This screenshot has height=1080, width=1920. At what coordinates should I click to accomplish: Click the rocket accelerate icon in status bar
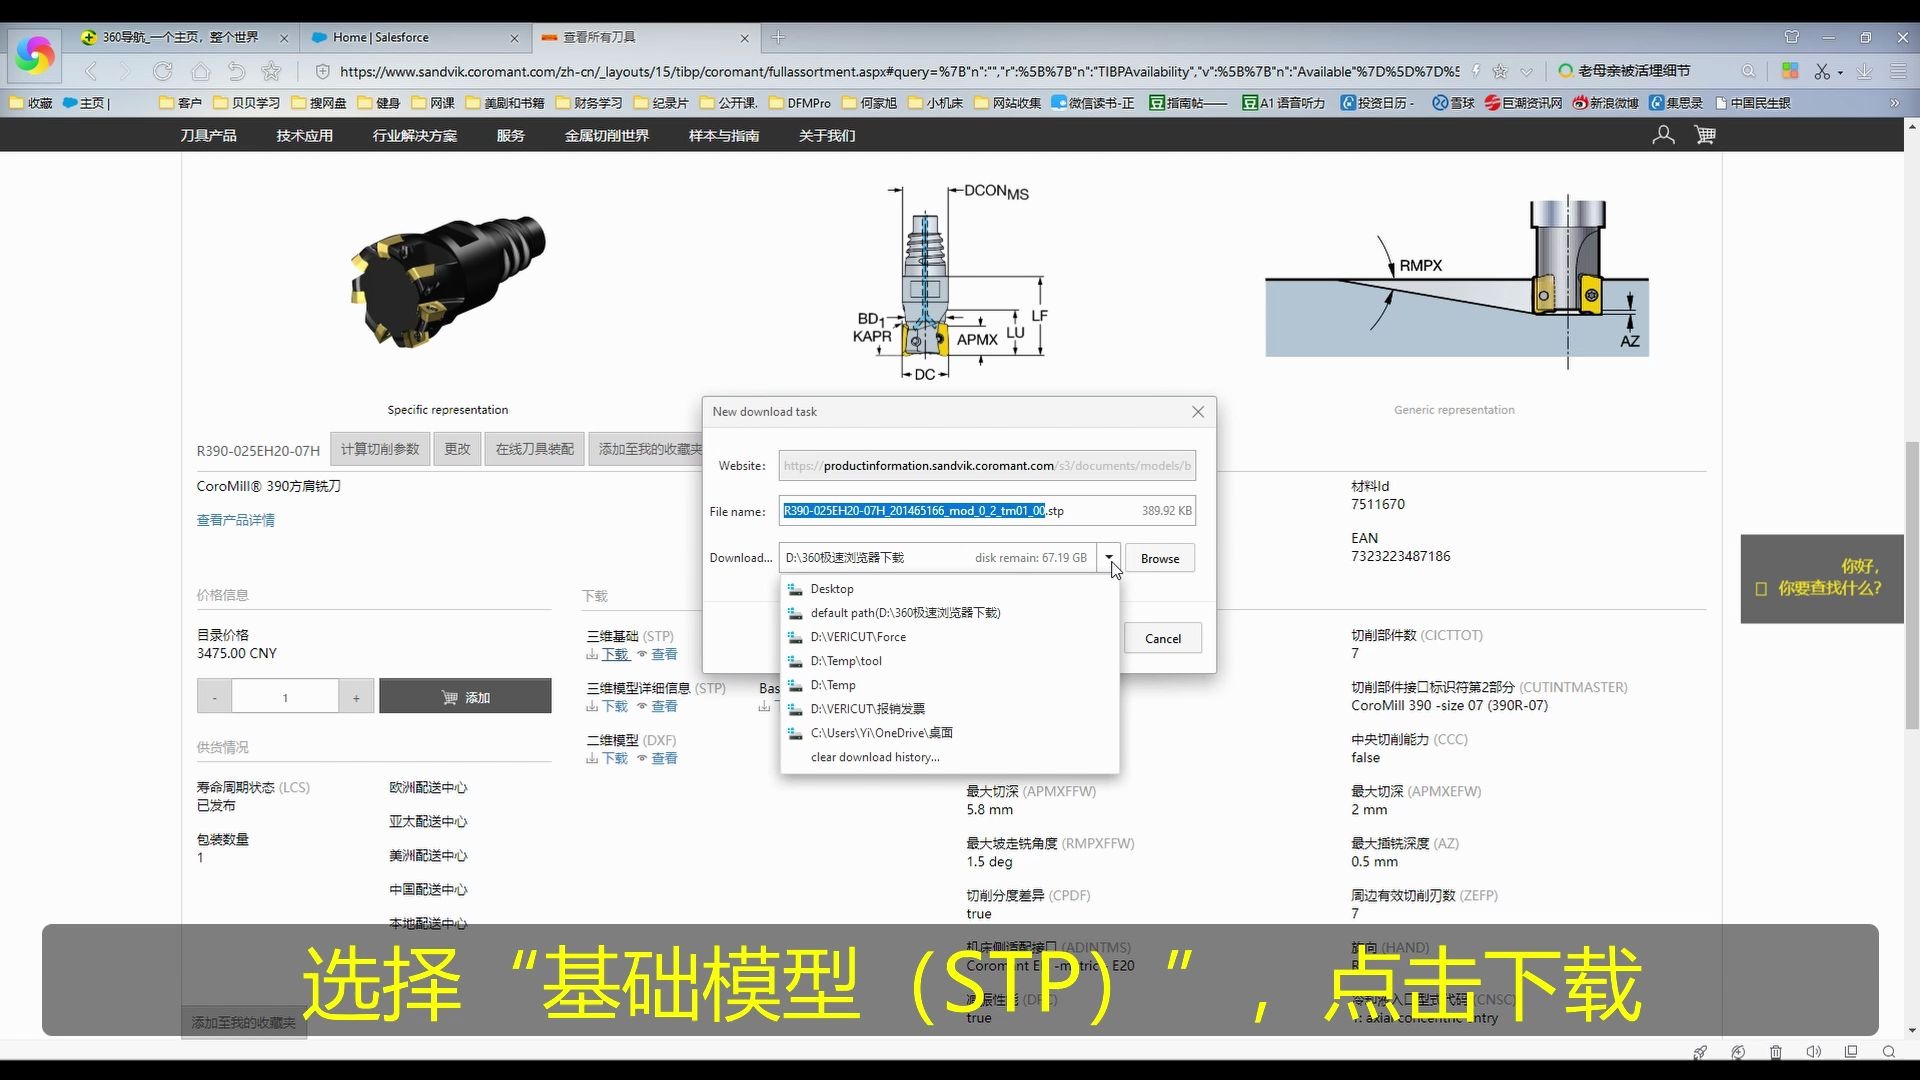point(1700,1052)
